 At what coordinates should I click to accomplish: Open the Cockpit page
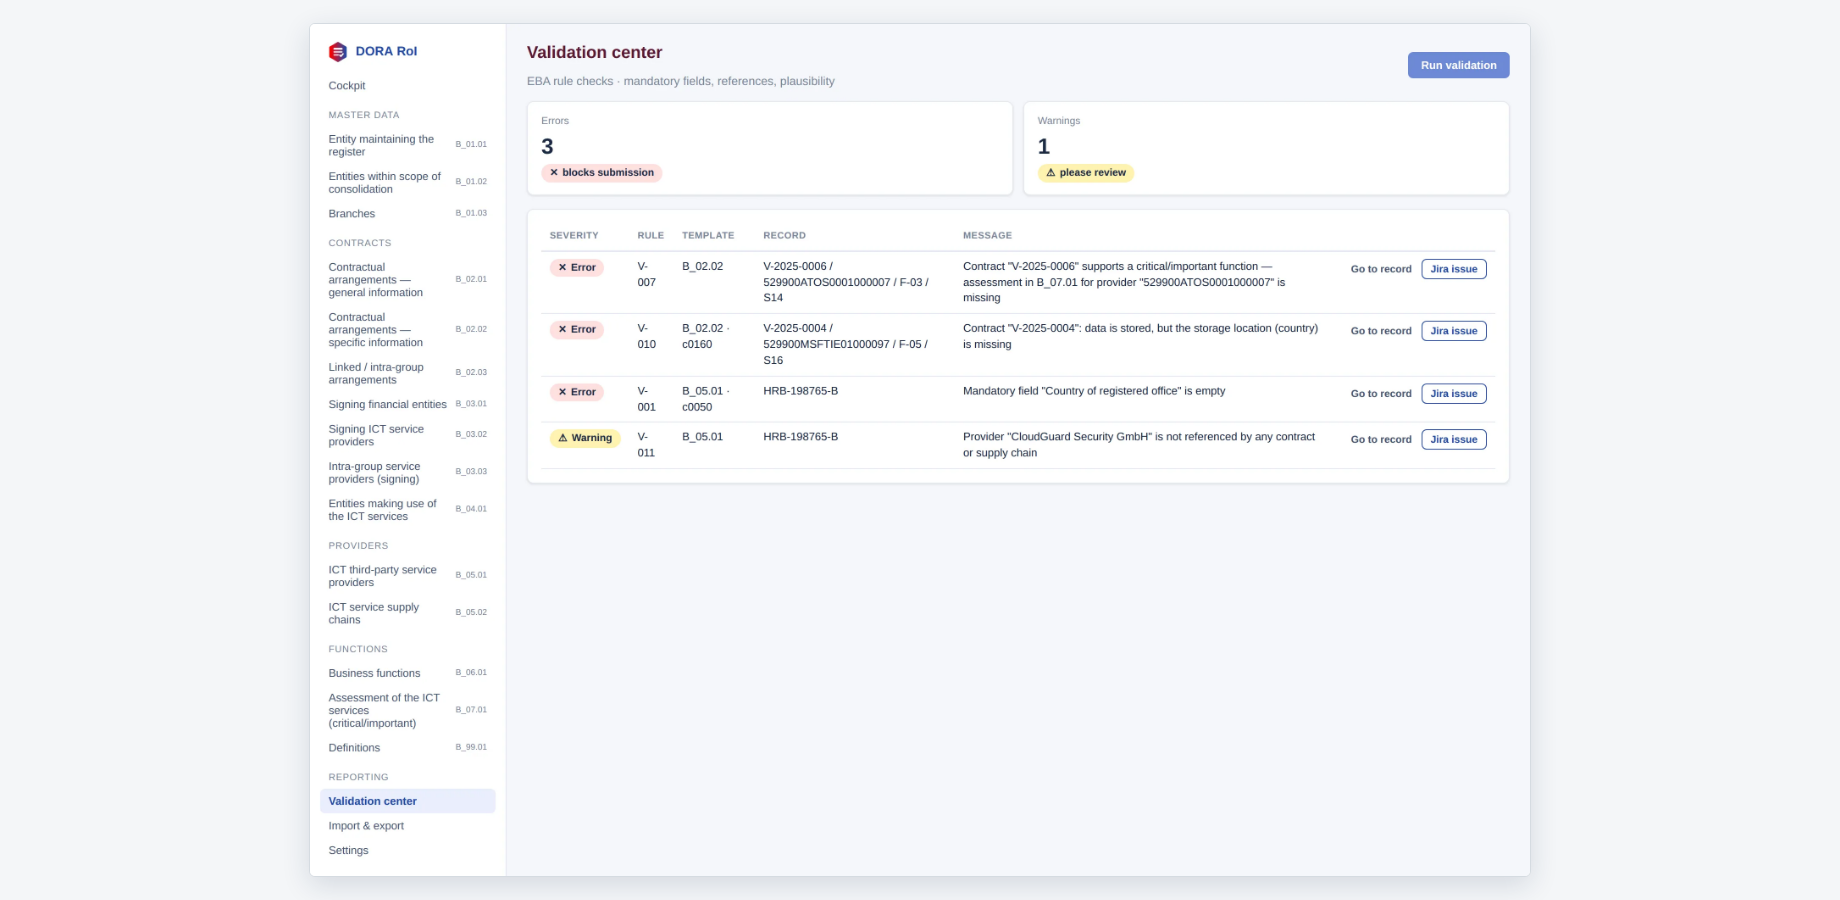click(407, 86)
